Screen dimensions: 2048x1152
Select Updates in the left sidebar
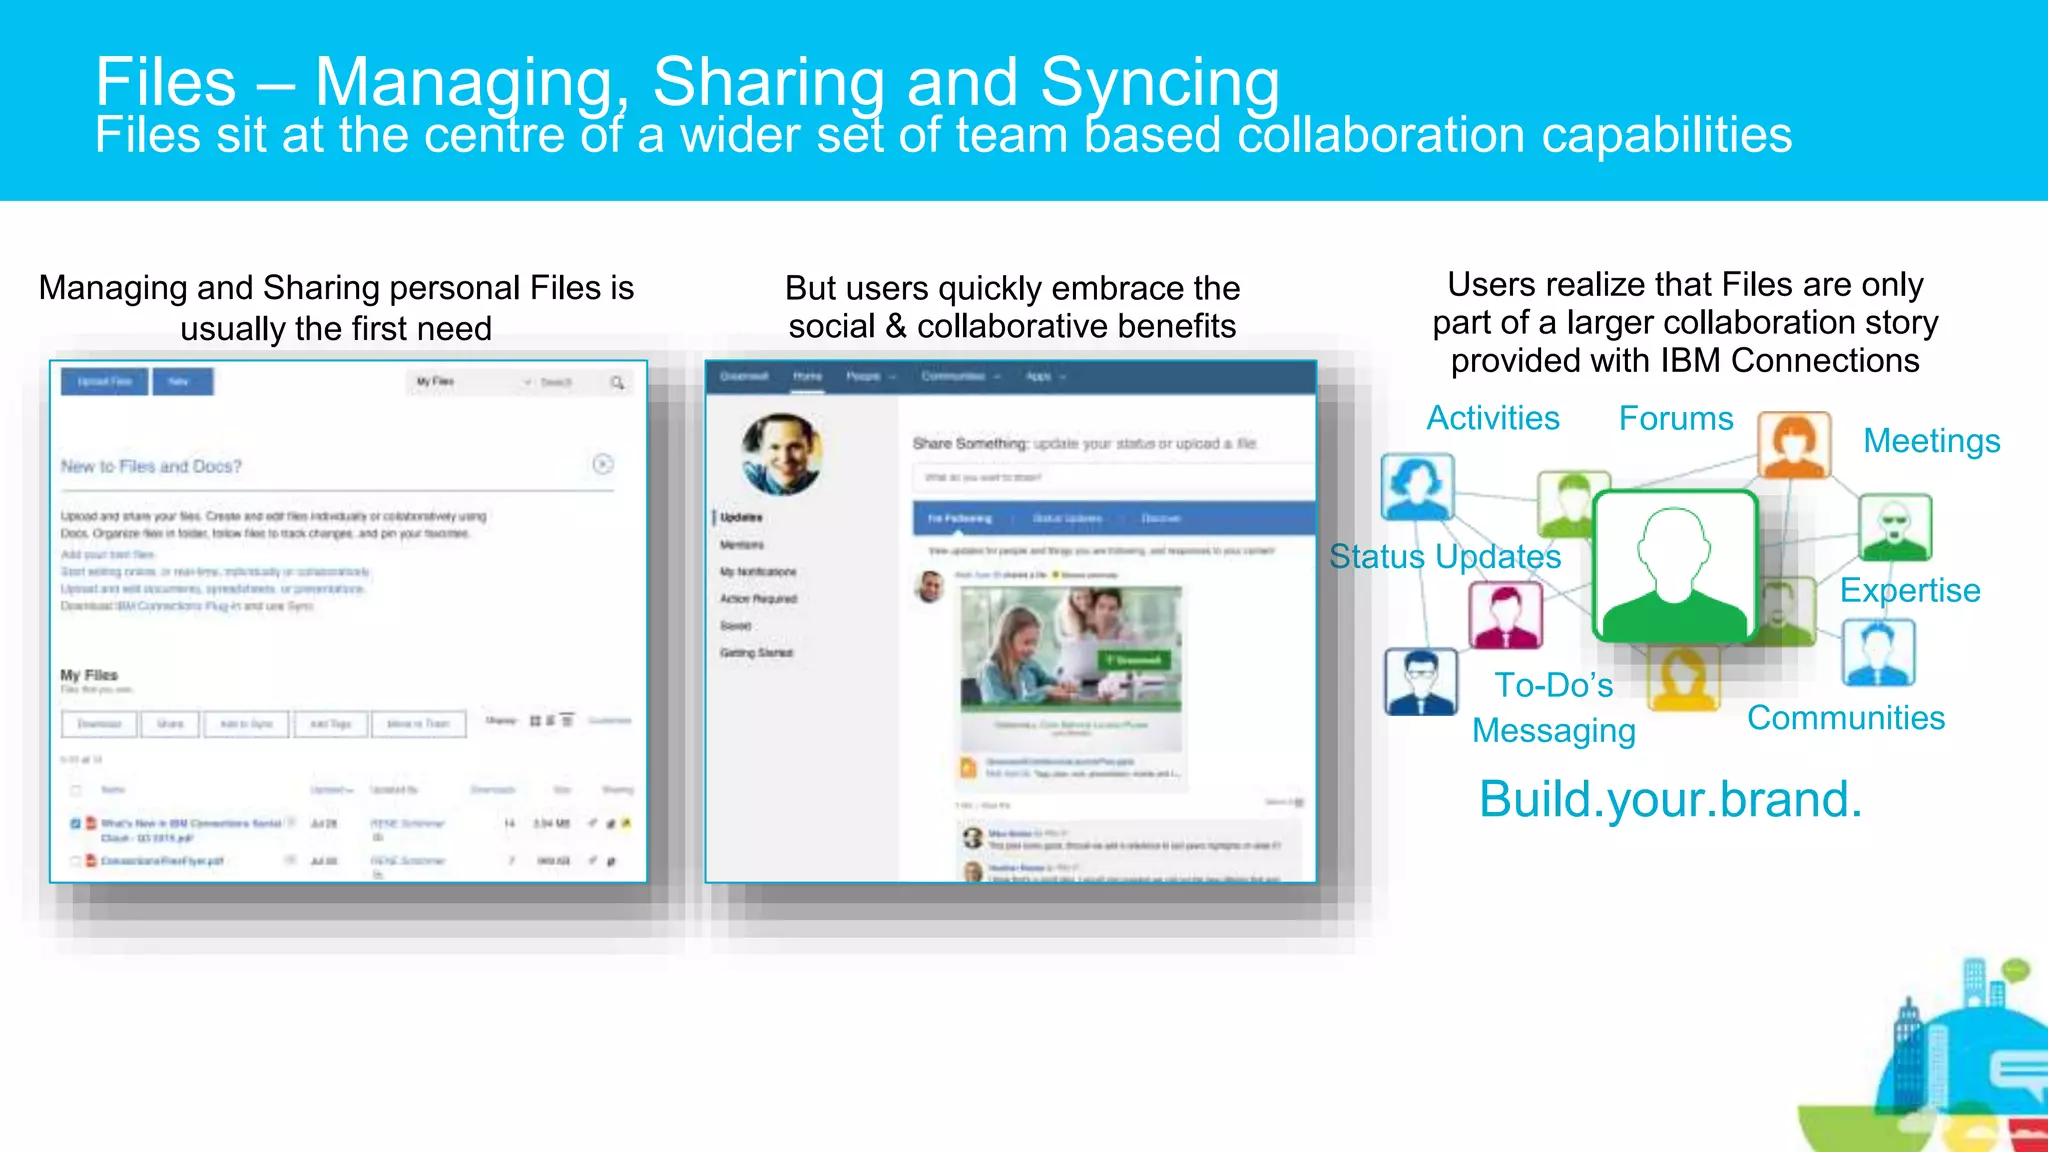[x=741, y=518]
